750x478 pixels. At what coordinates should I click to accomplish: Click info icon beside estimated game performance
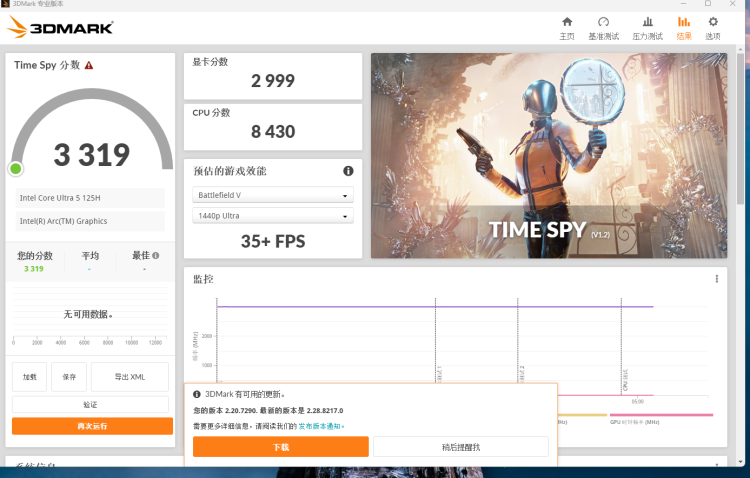coord(348,171)
